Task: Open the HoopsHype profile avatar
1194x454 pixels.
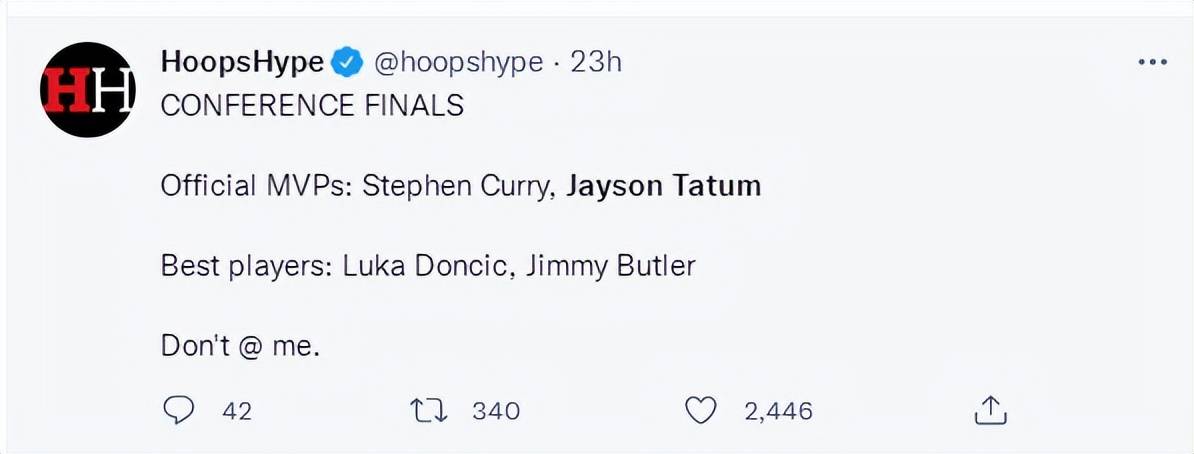Action: pyautogui.click(x=88, y=89)
